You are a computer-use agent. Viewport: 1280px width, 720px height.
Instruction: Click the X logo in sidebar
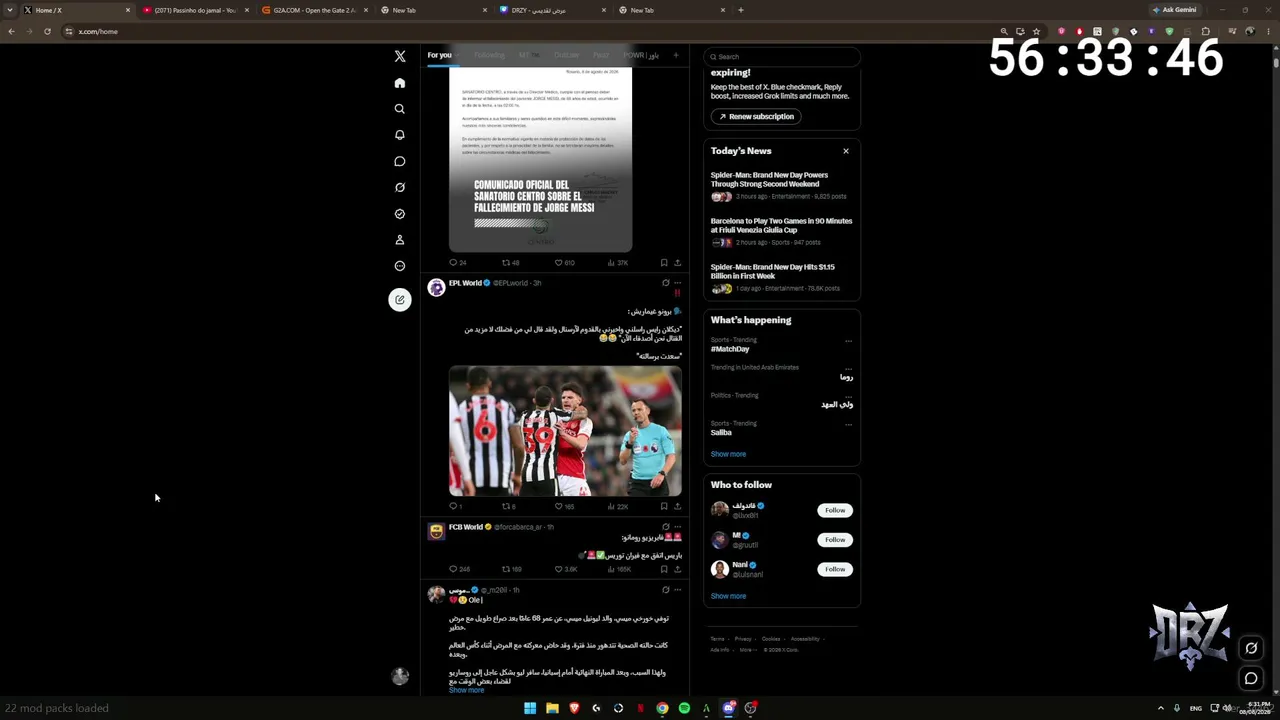click(400, 57)
